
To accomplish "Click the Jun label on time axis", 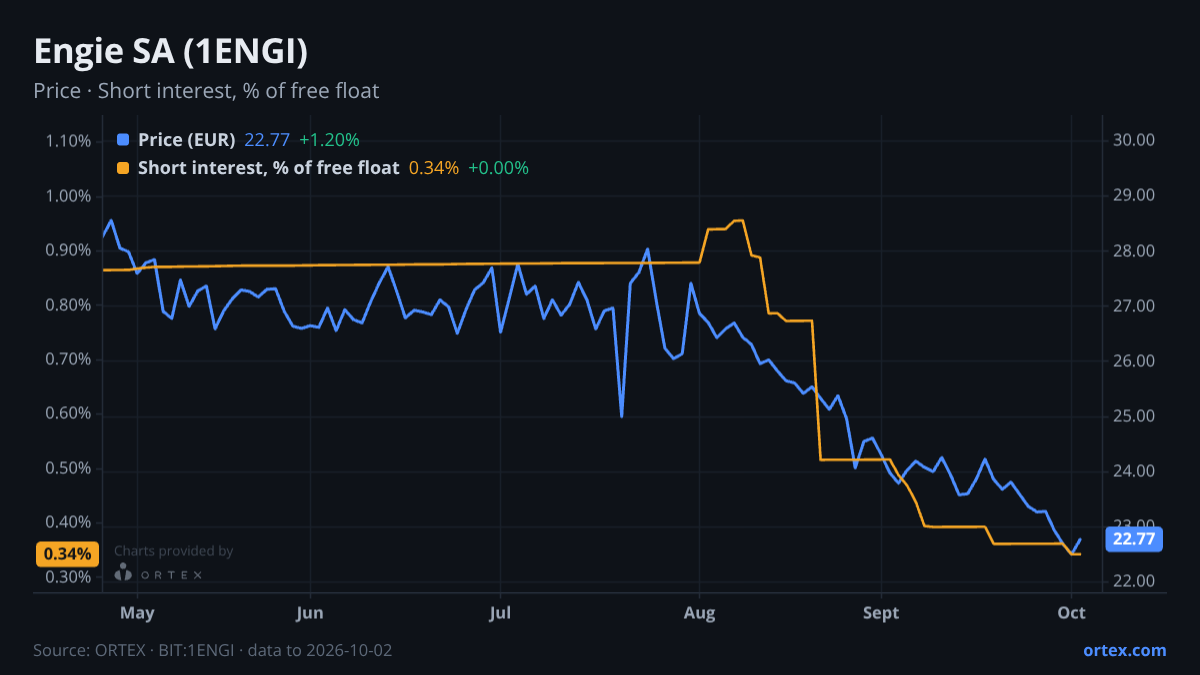I will 310,613.
